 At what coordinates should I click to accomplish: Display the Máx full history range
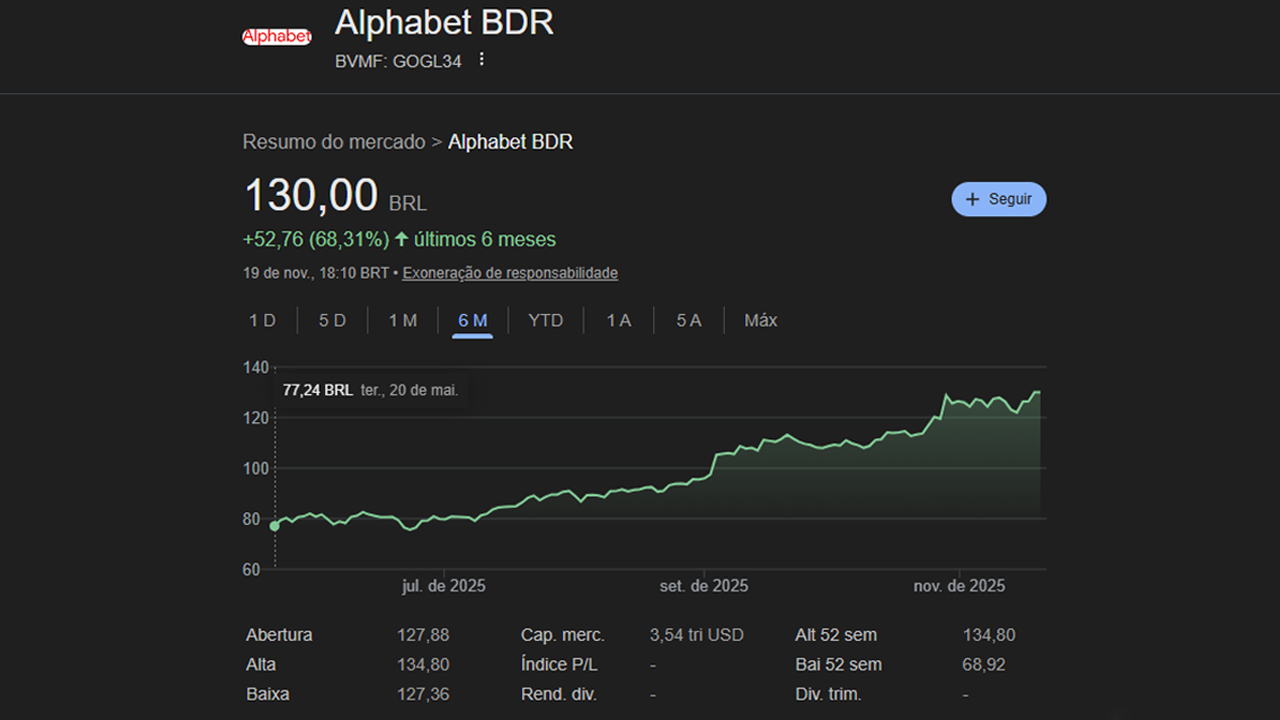761,321
